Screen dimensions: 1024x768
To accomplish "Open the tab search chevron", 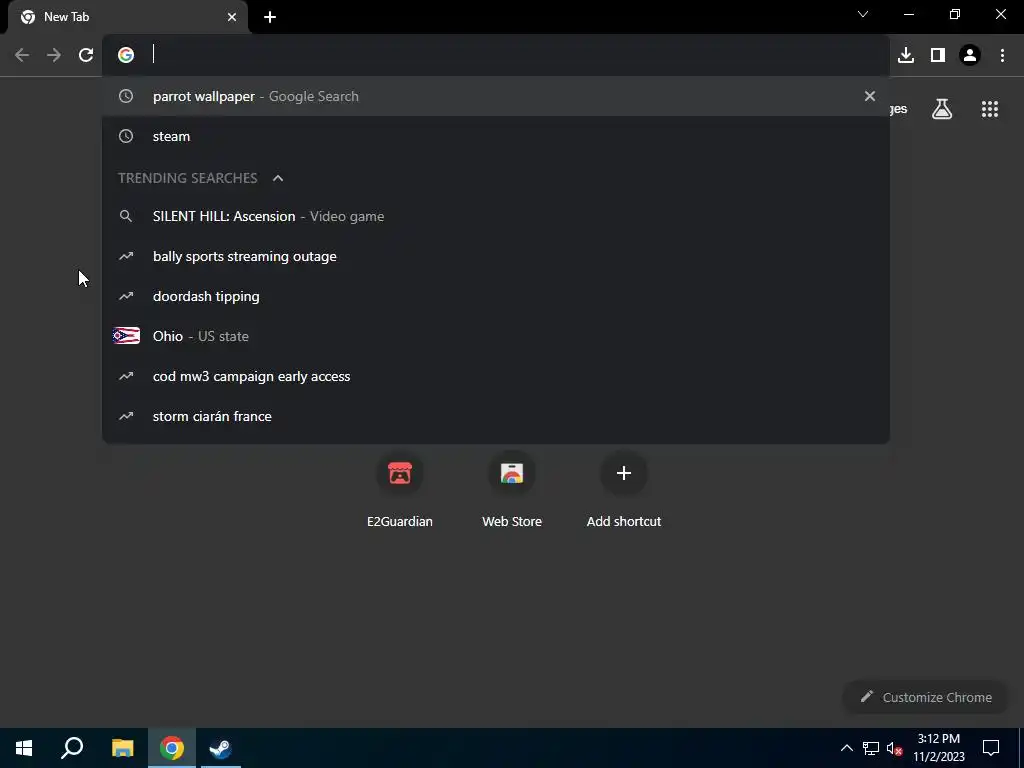I will (x=863, y=14).
